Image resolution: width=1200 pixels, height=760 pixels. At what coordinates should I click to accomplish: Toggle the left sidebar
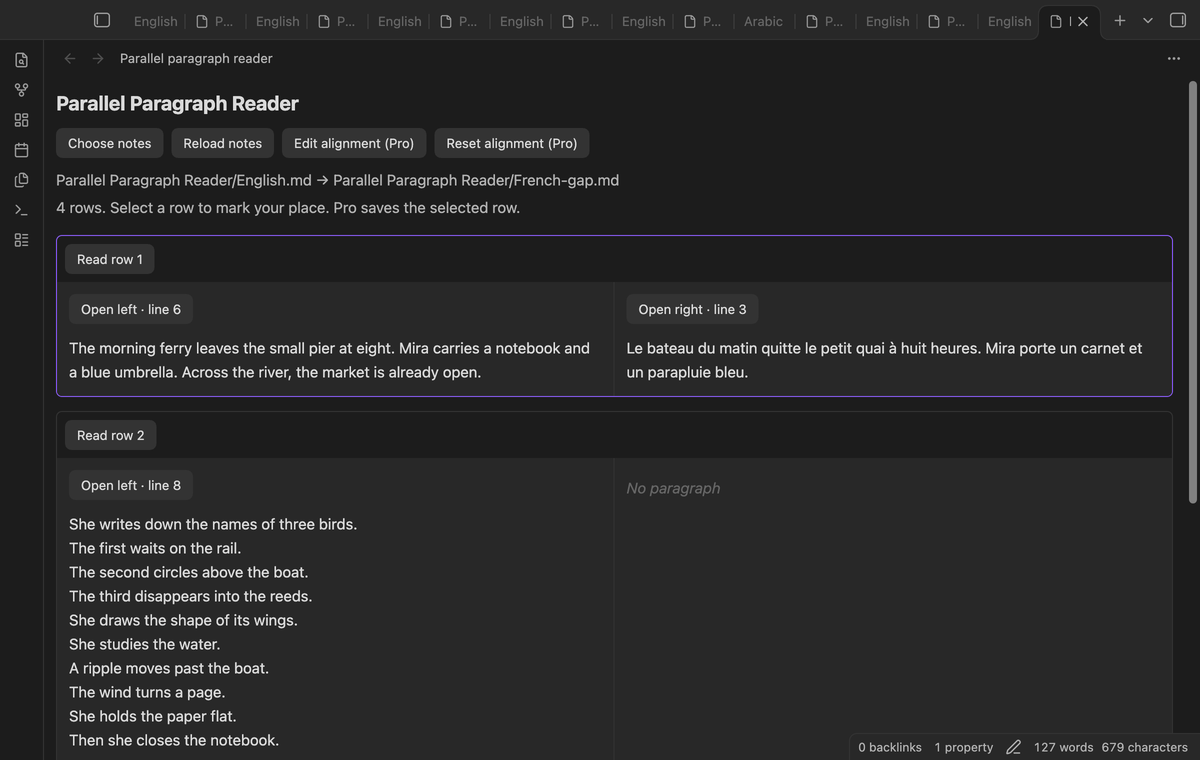(101, 20)
